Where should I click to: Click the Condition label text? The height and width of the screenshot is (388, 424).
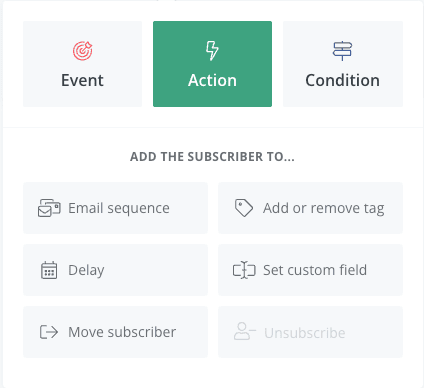[x=343, y=80]
